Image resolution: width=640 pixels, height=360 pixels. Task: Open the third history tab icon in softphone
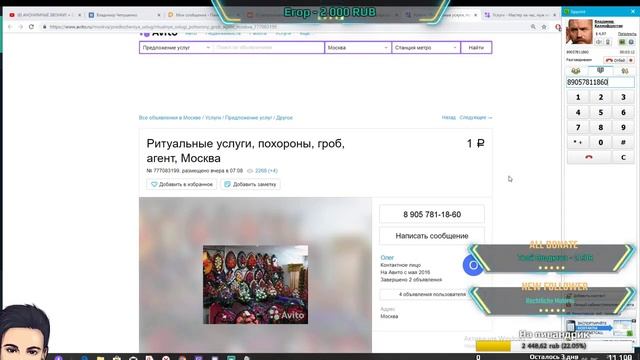point(624,71)
